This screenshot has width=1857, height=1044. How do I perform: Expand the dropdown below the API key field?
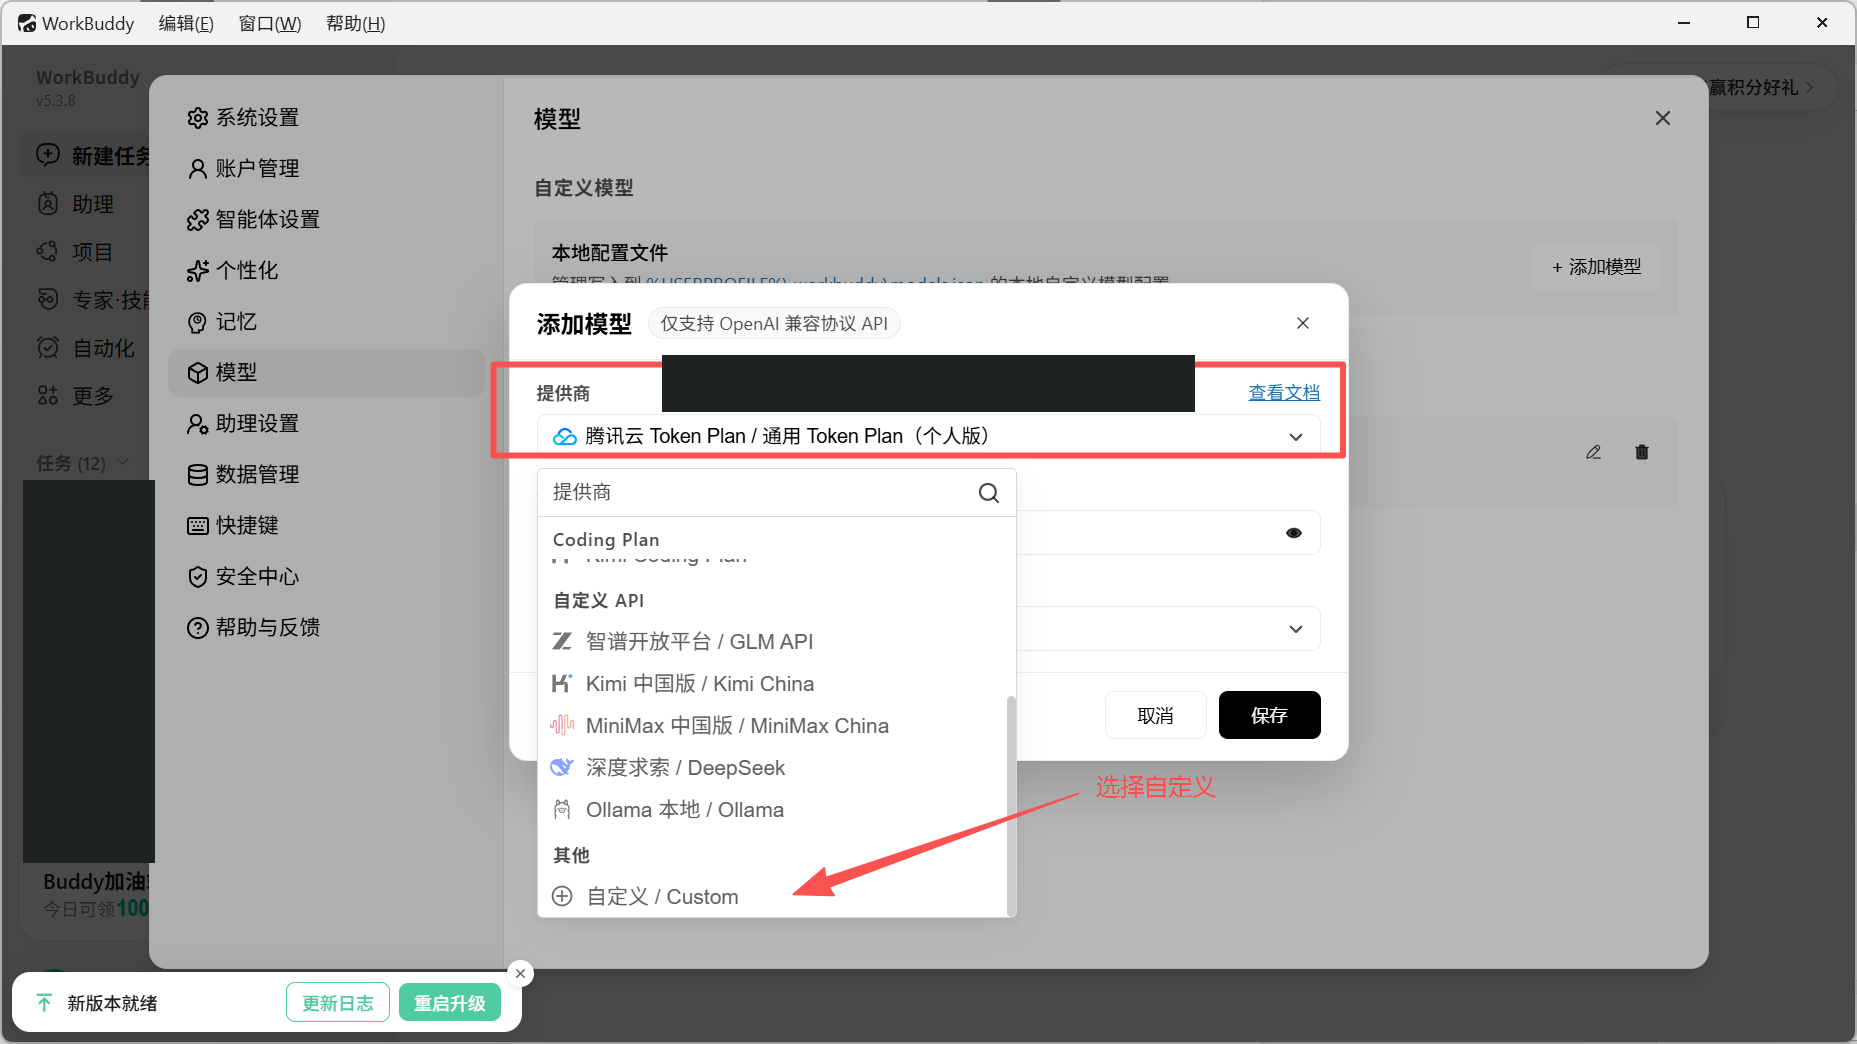(x=1296, y=629)
